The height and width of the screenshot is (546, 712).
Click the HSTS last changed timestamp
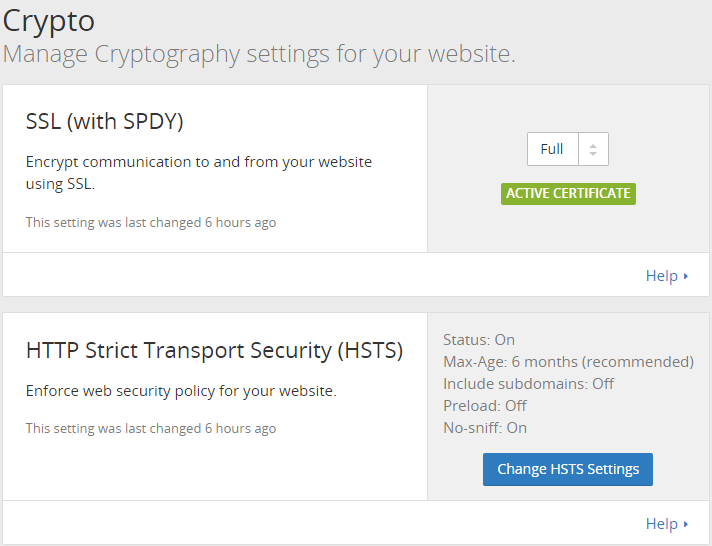pos(151,428)
